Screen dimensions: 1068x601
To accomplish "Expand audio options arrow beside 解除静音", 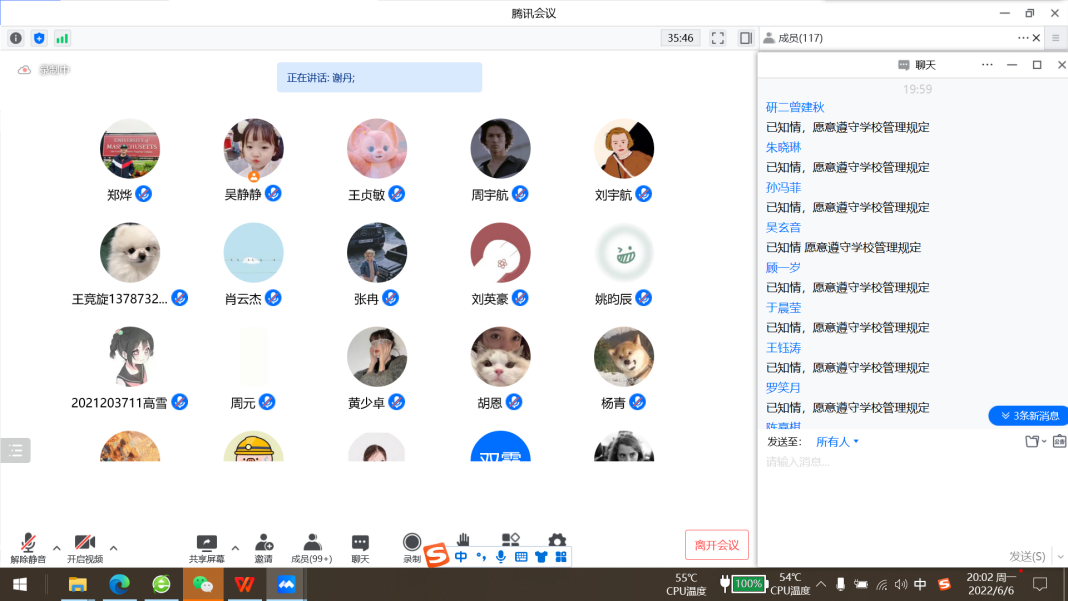I will [x=57, y=548].
